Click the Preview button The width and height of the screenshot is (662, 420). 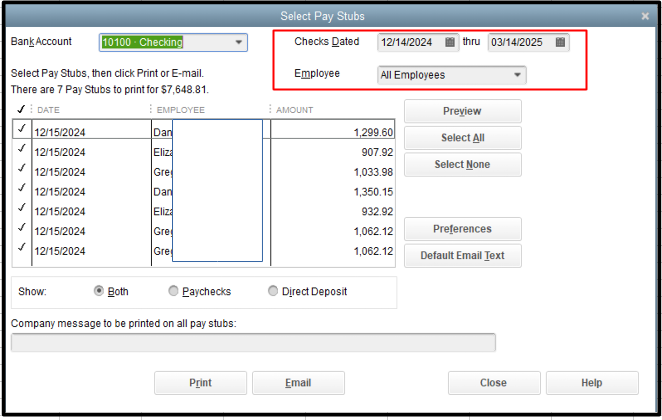pos(463,111)
